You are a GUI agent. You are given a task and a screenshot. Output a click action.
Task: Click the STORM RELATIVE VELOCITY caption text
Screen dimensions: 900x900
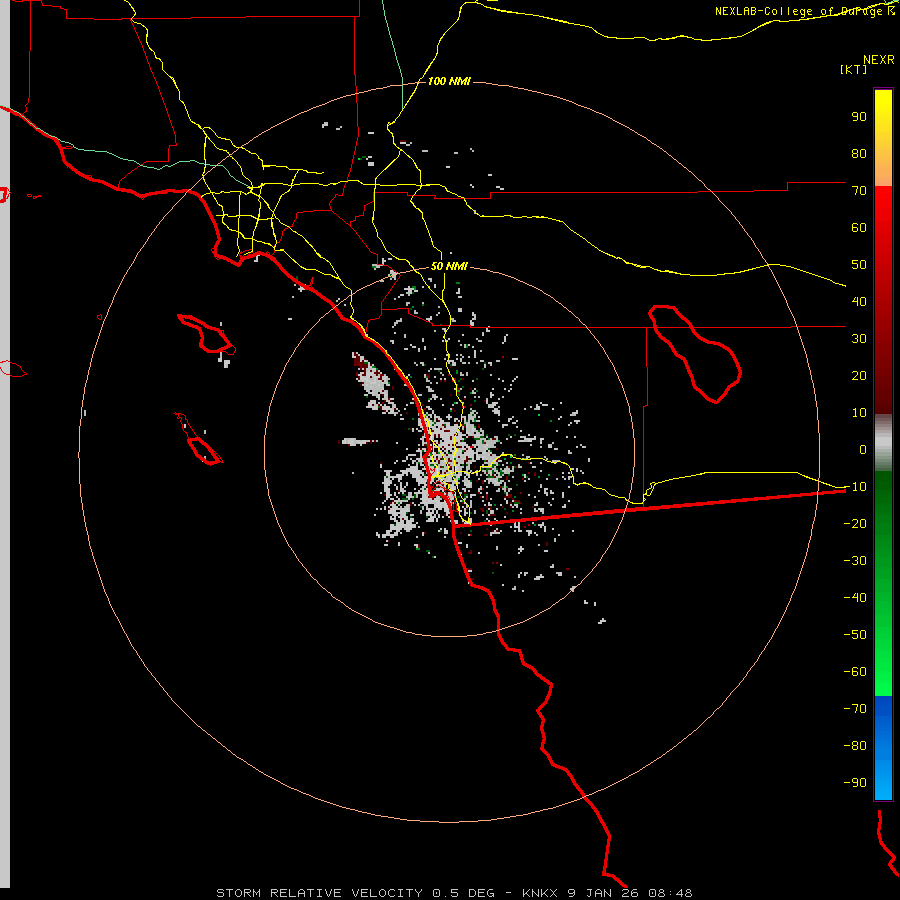[319, 893]
